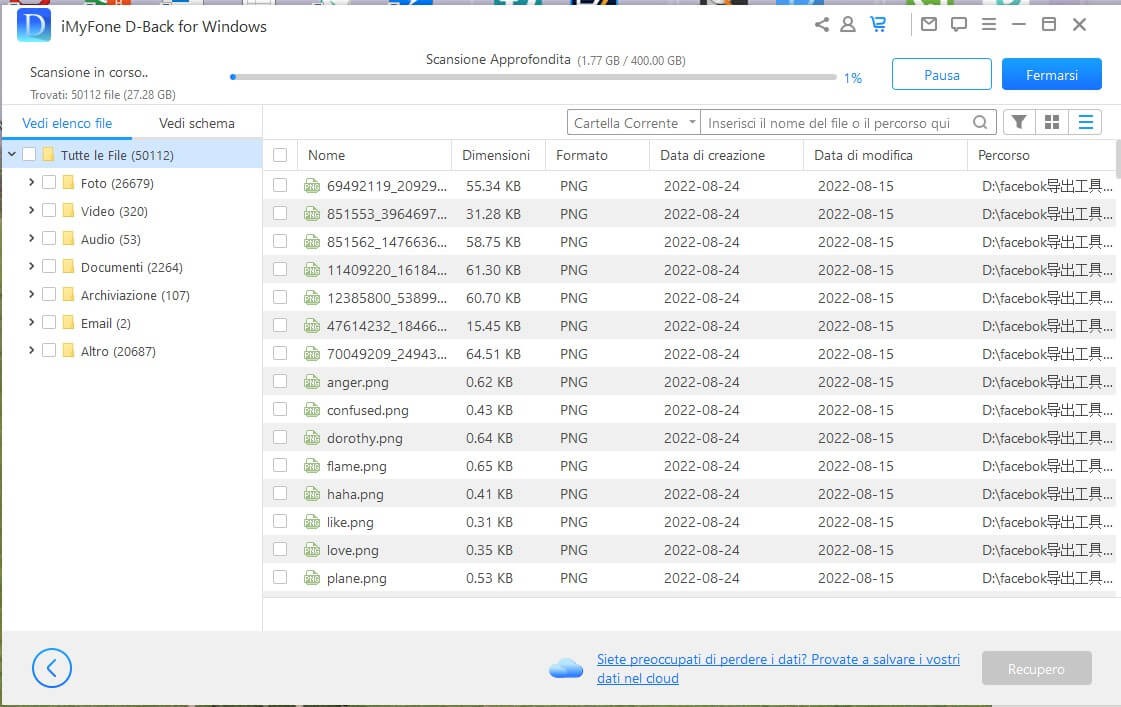The image size is (1121, 707).
Task: Click the mail envelope icon
Action: tap(929, 24)
